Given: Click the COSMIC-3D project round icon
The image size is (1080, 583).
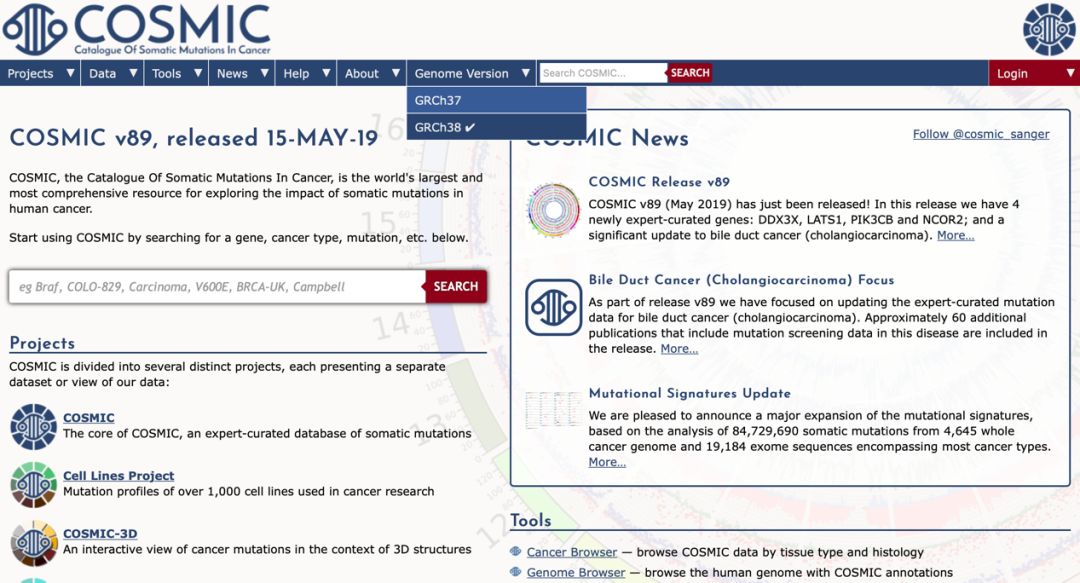Looking at the screenshot, I should point(34,543).
